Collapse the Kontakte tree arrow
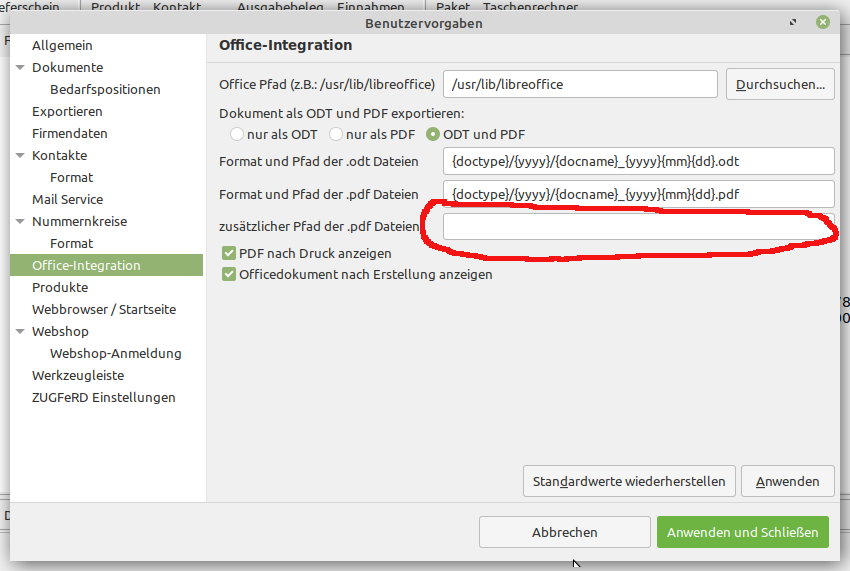850x571 pixels. (21, 156)
